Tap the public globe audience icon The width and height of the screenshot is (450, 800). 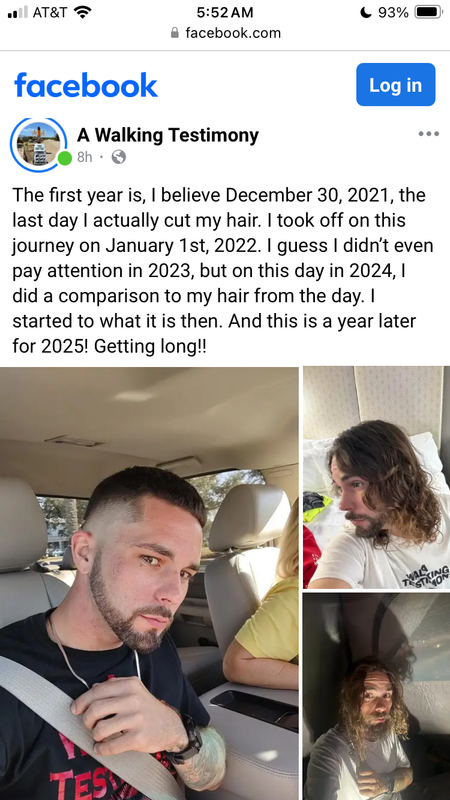pyautogui.click(x=118, y=157)
